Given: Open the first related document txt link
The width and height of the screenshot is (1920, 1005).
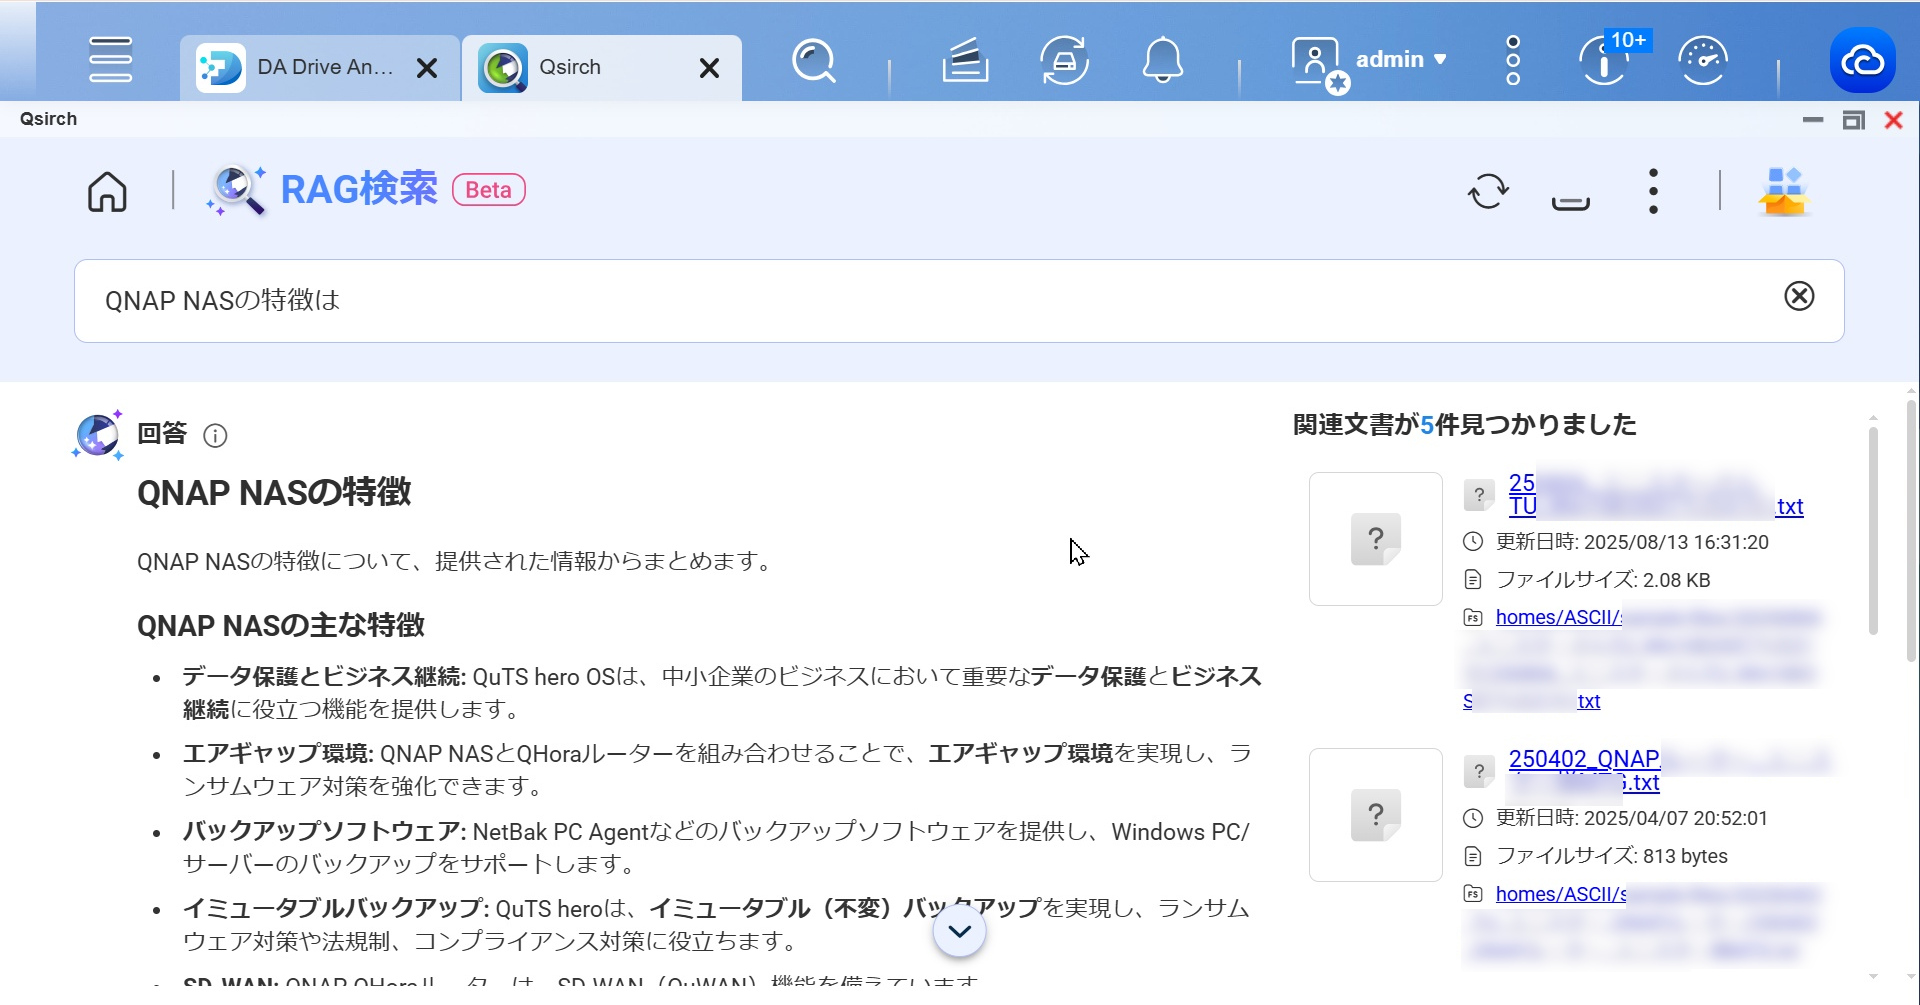Looking at the screenshot, I should [1656, 495].
